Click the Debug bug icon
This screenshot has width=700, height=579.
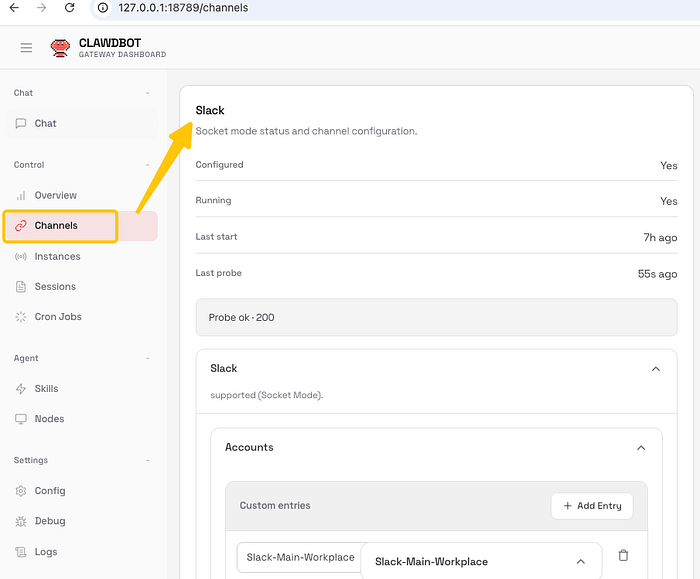(21, 521)
